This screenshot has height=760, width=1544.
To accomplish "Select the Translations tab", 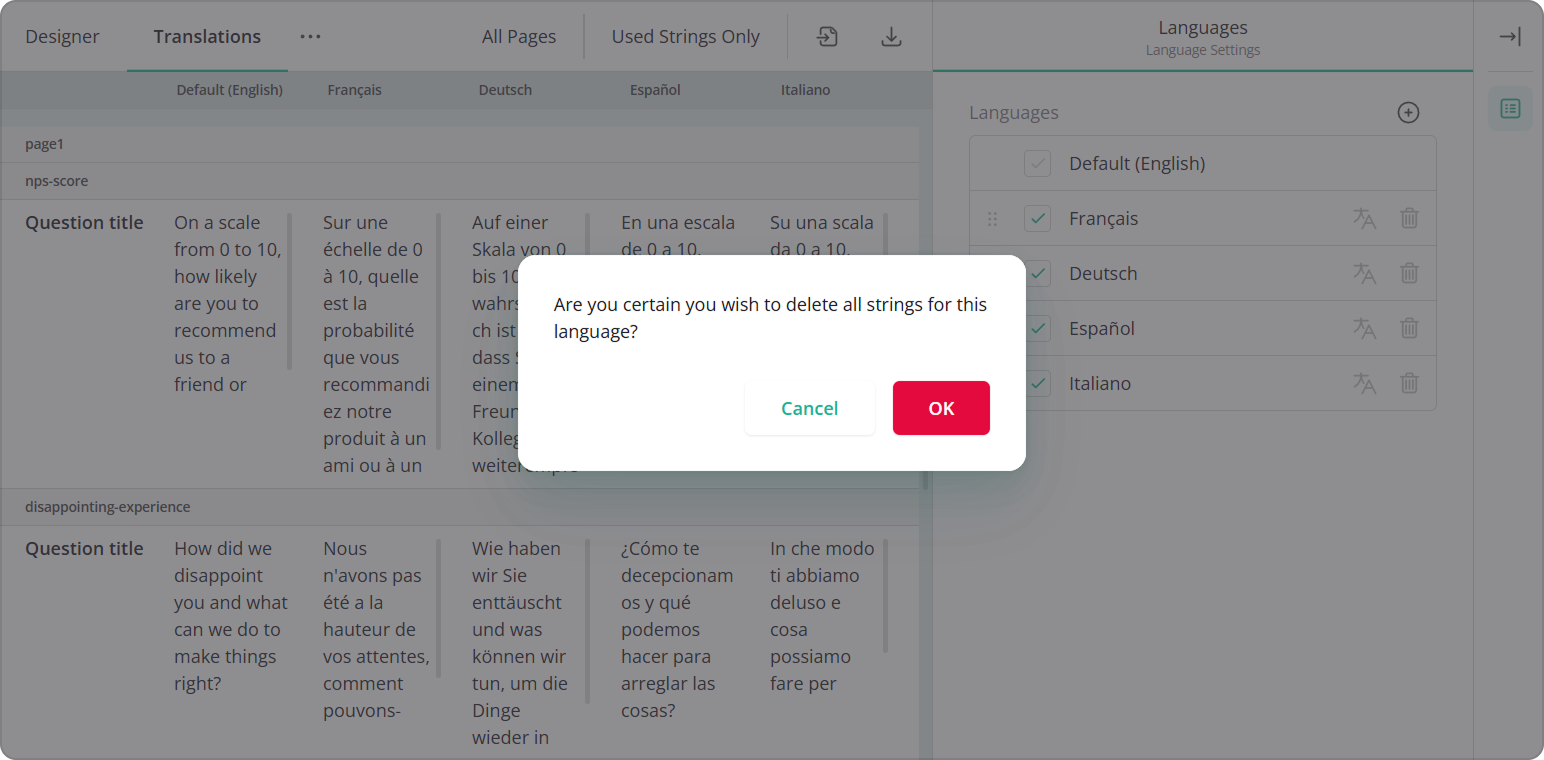I will click(x=207, y=36).
